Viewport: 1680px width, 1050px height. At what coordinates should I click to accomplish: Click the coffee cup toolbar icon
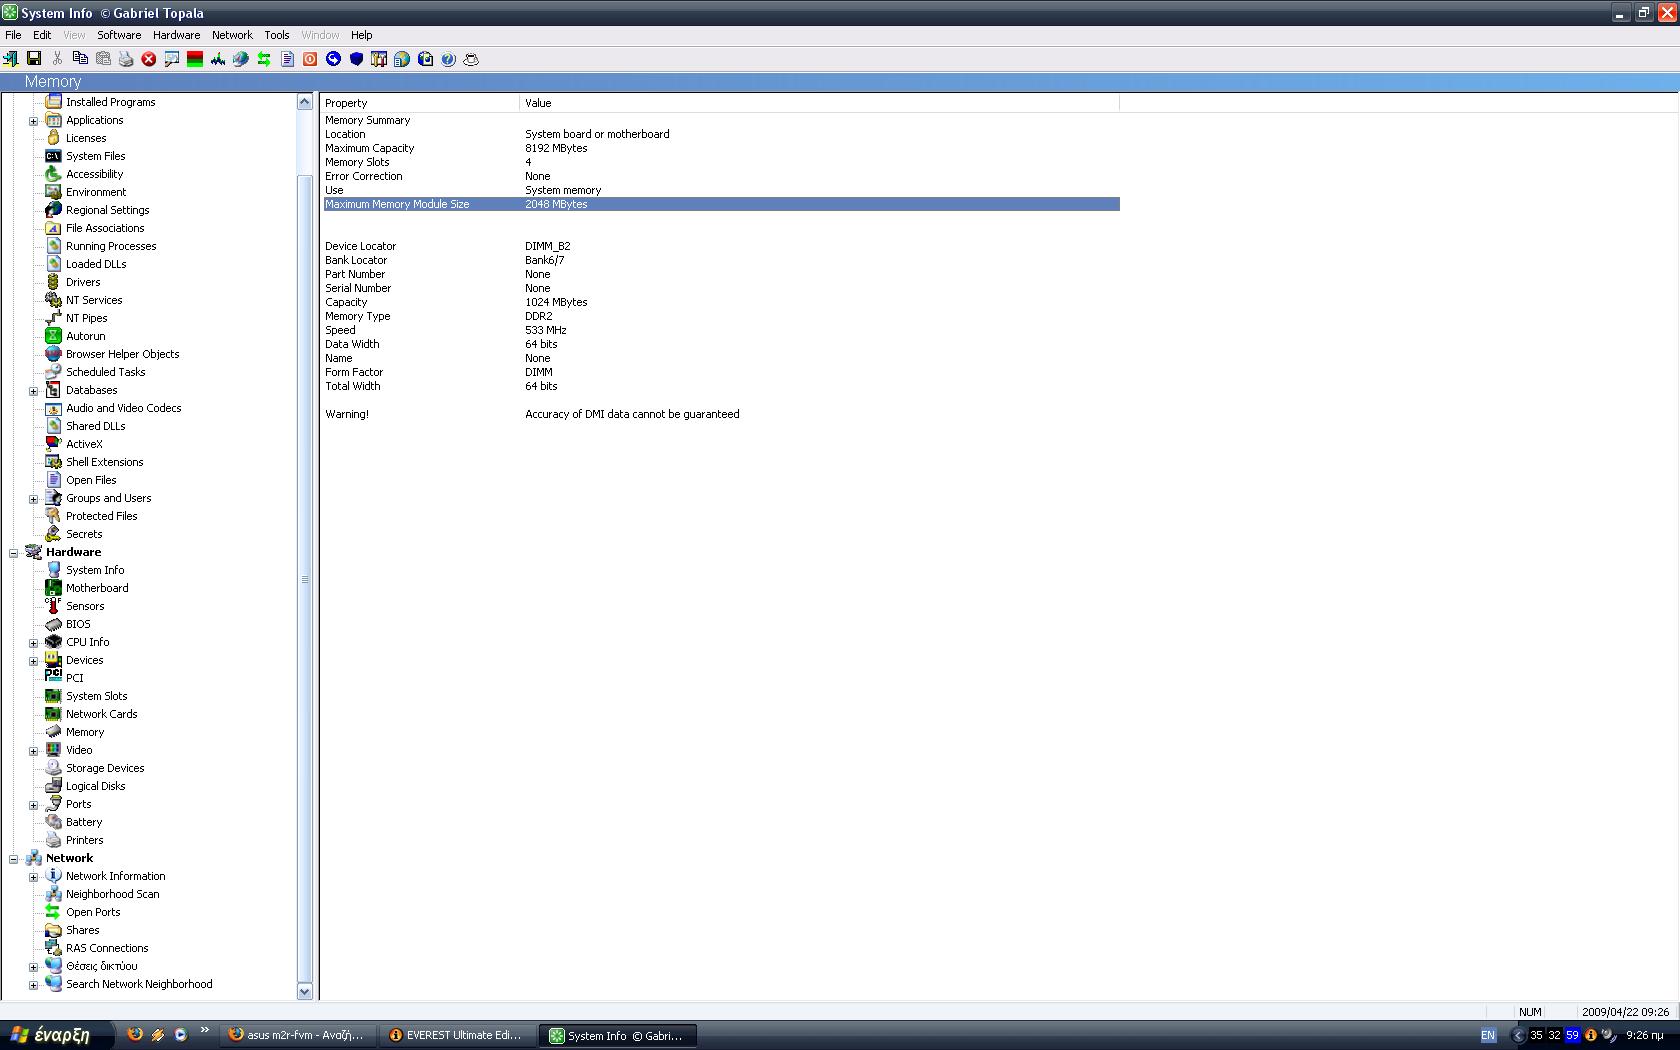471,59
